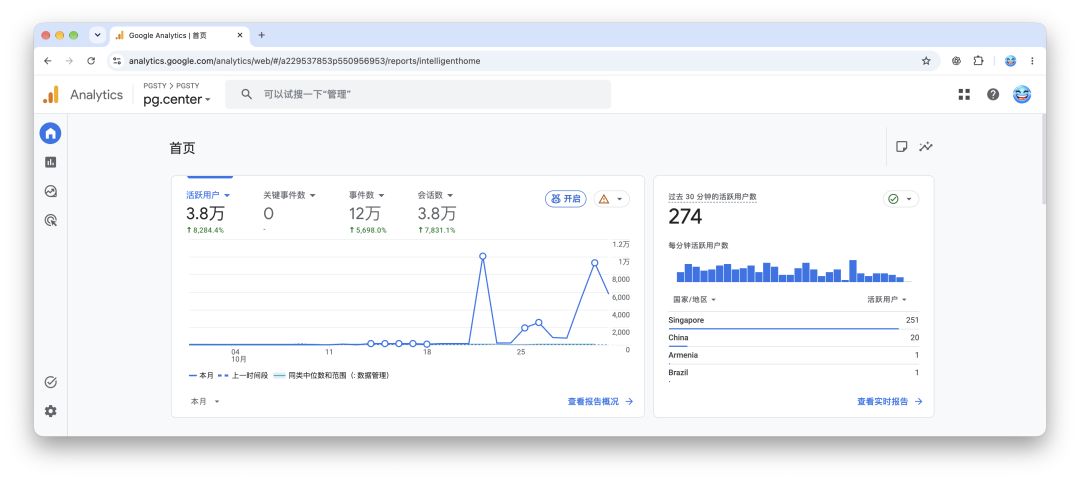Open the tab search dropdown arrow
The image size is (1080, 481).
(97, 35)
